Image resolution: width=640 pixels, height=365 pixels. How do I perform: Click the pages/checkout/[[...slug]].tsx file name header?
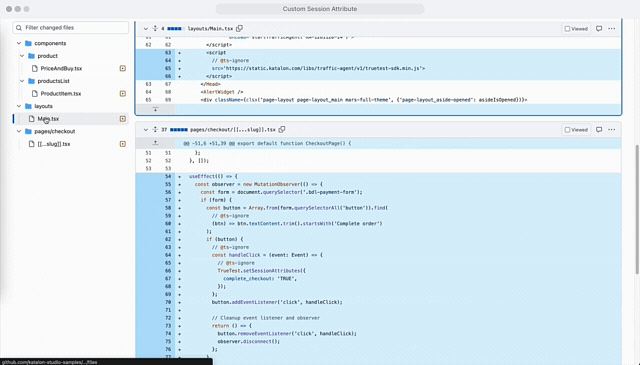point(233,130)
